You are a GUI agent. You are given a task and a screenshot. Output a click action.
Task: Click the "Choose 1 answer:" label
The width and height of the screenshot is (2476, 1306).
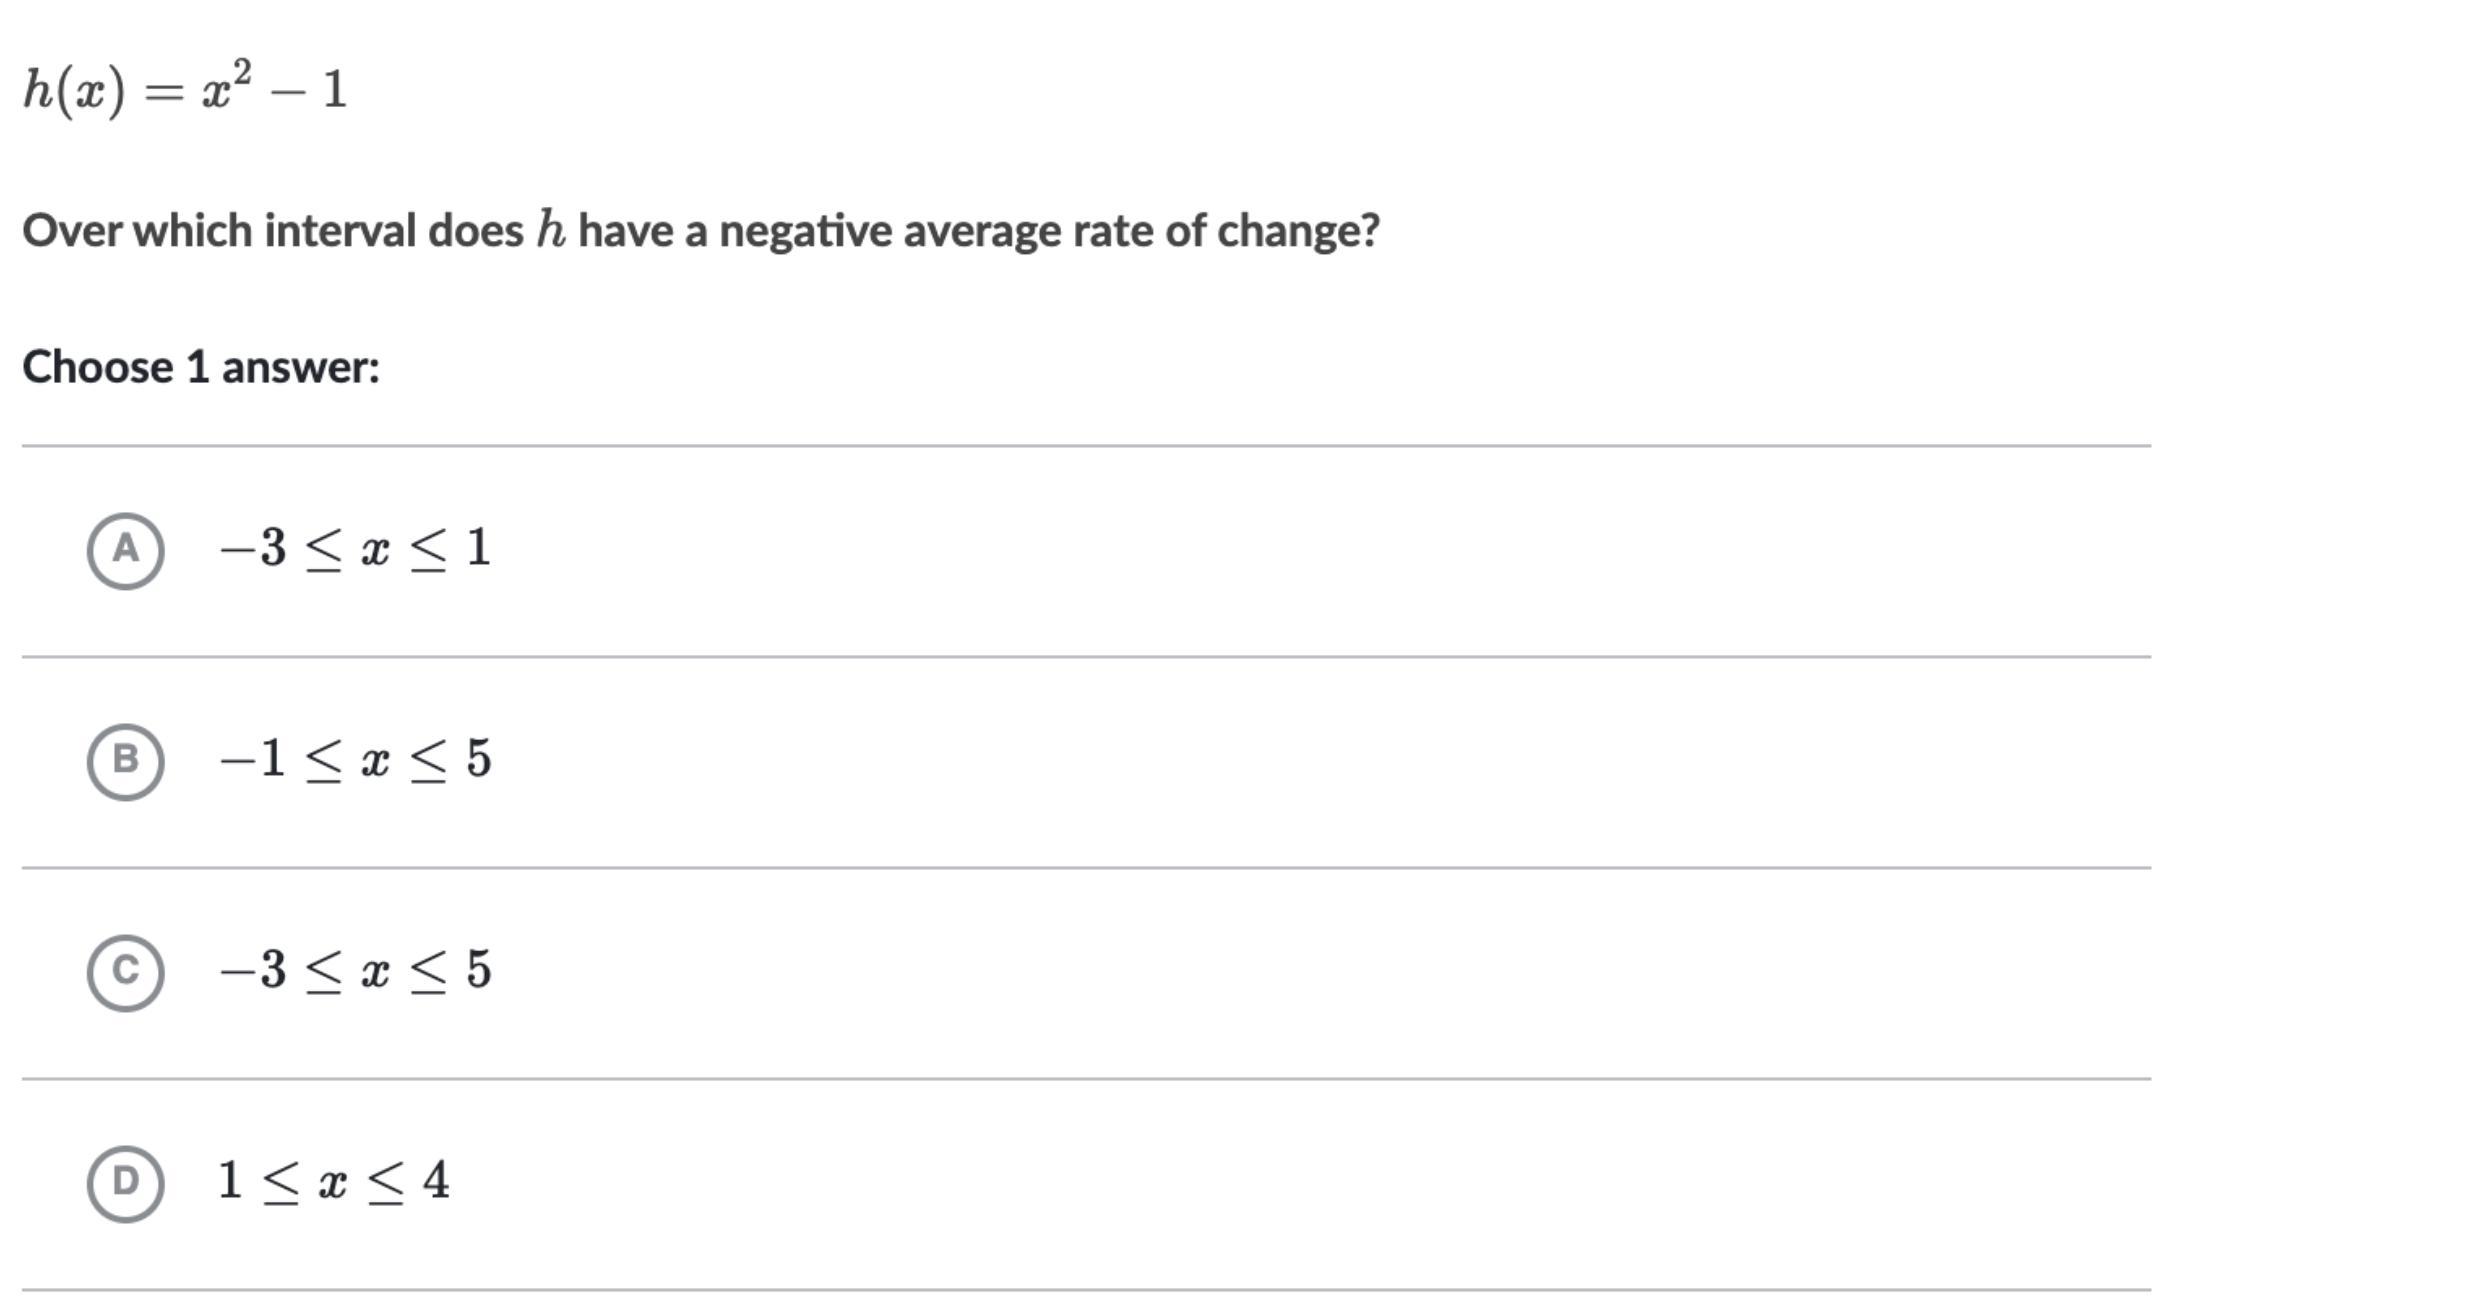pyautogui.click(x=201, y=367)
